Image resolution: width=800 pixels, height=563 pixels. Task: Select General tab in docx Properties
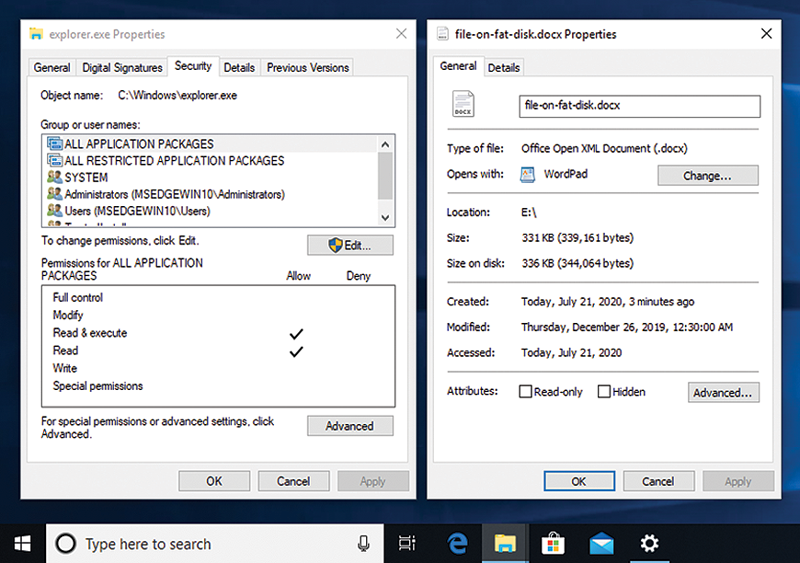tap(458, 66)
